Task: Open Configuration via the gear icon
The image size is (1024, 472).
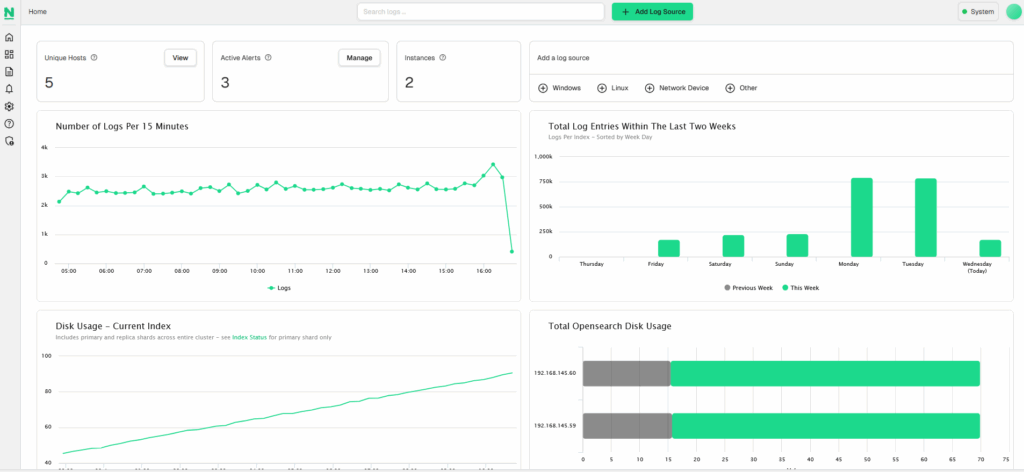Action: pyautogui.click(x=9, y=106)
